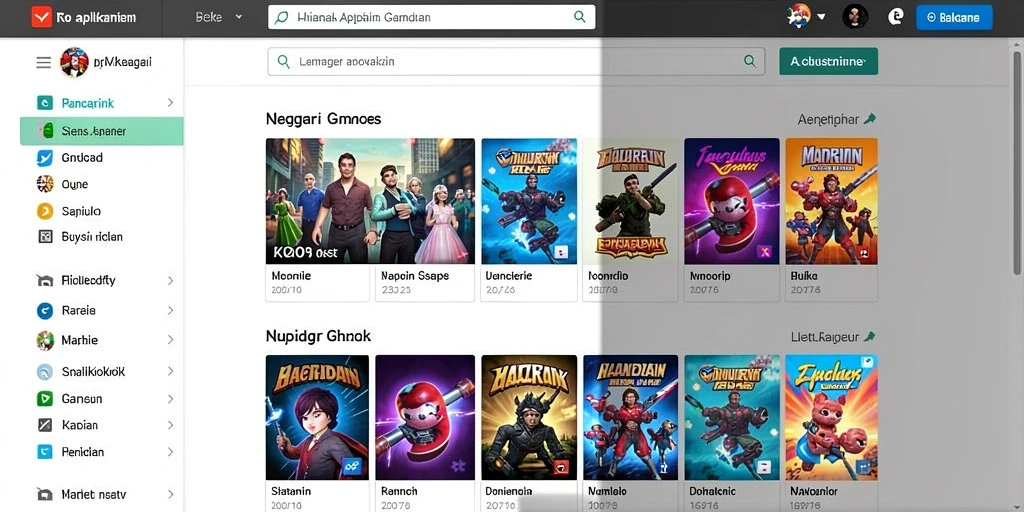The height and width of the screenshot is (512, 1024).
Task: Click the Snalikiokrok sidebar icon
Action: (x=44, y=372)
